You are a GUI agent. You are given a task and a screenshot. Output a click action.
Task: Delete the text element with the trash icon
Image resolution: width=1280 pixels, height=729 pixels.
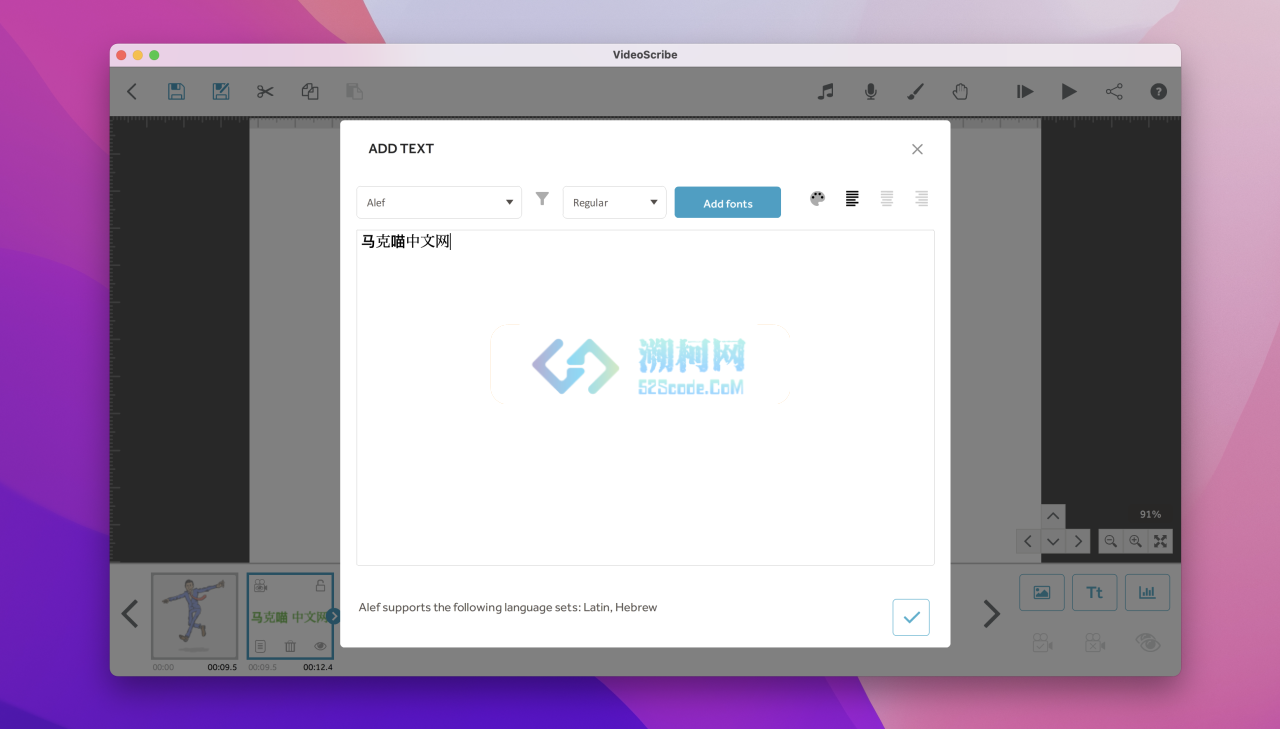point(290,647)
